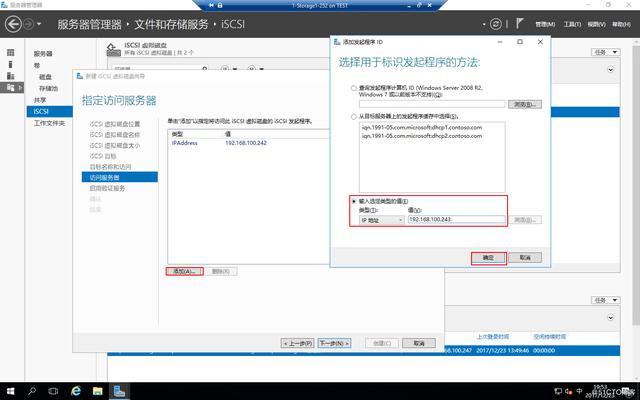Click the magnifier icon in the filter box
The height and width of the screenshot is (400, 640).
coord(204,68)
